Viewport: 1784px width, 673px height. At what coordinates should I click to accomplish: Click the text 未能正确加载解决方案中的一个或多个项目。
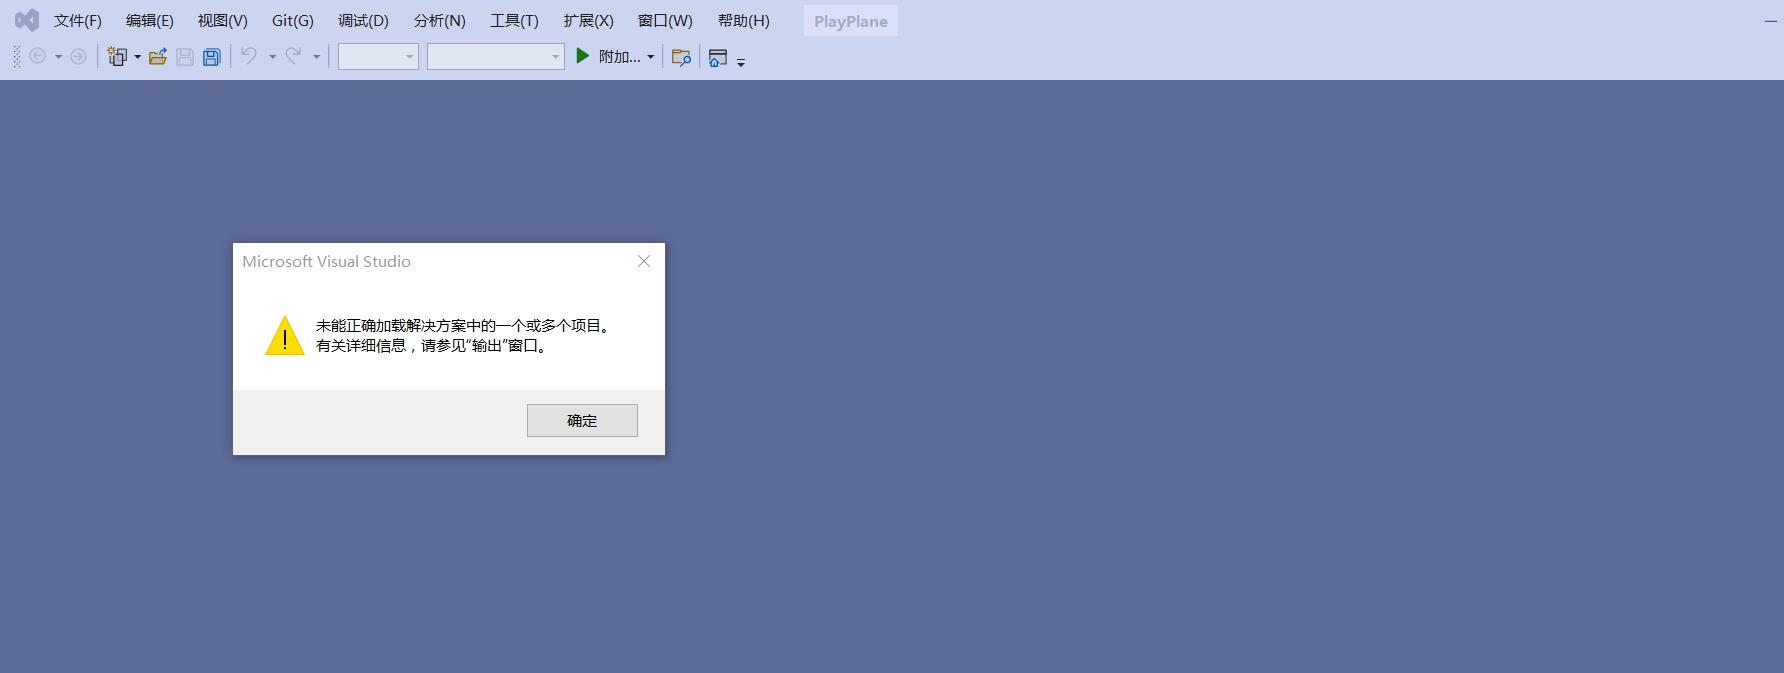[x=465, y=326]
